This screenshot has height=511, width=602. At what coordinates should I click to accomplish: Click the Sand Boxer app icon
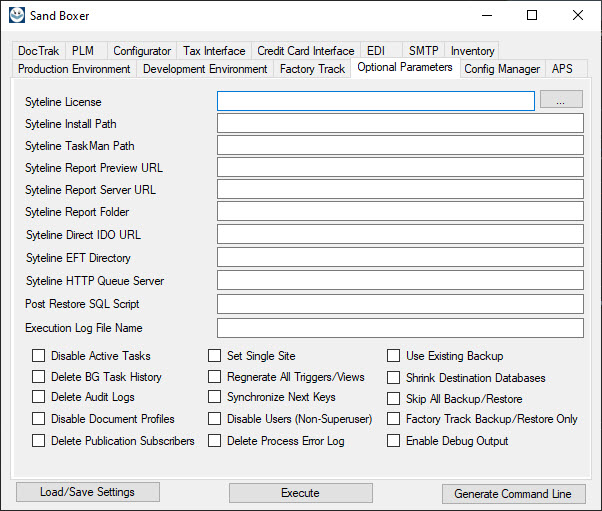(17, 15)
